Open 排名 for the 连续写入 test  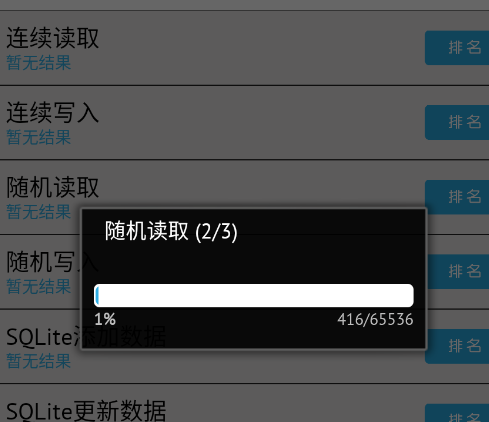pyautogui.click(x=457, y=122)
